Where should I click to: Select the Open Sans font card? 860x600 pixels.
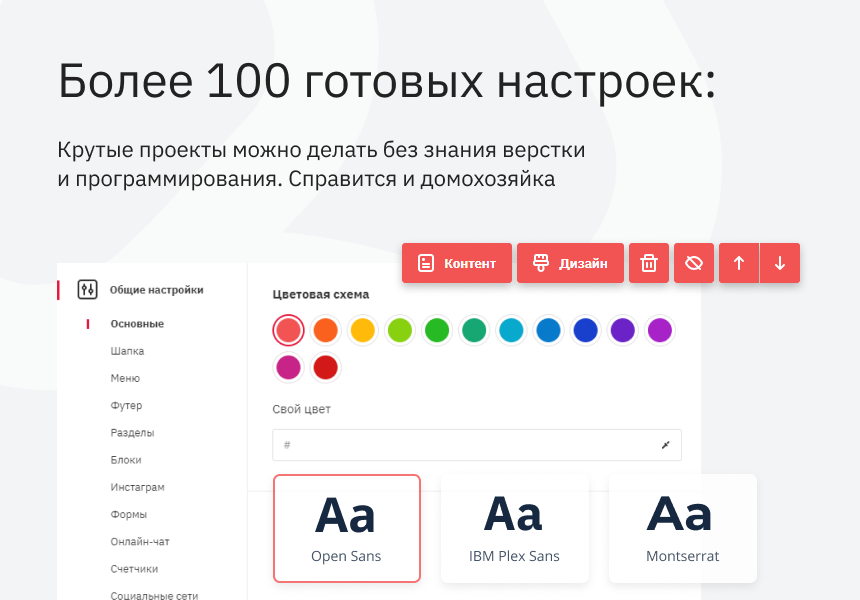(x=346, y=528)
